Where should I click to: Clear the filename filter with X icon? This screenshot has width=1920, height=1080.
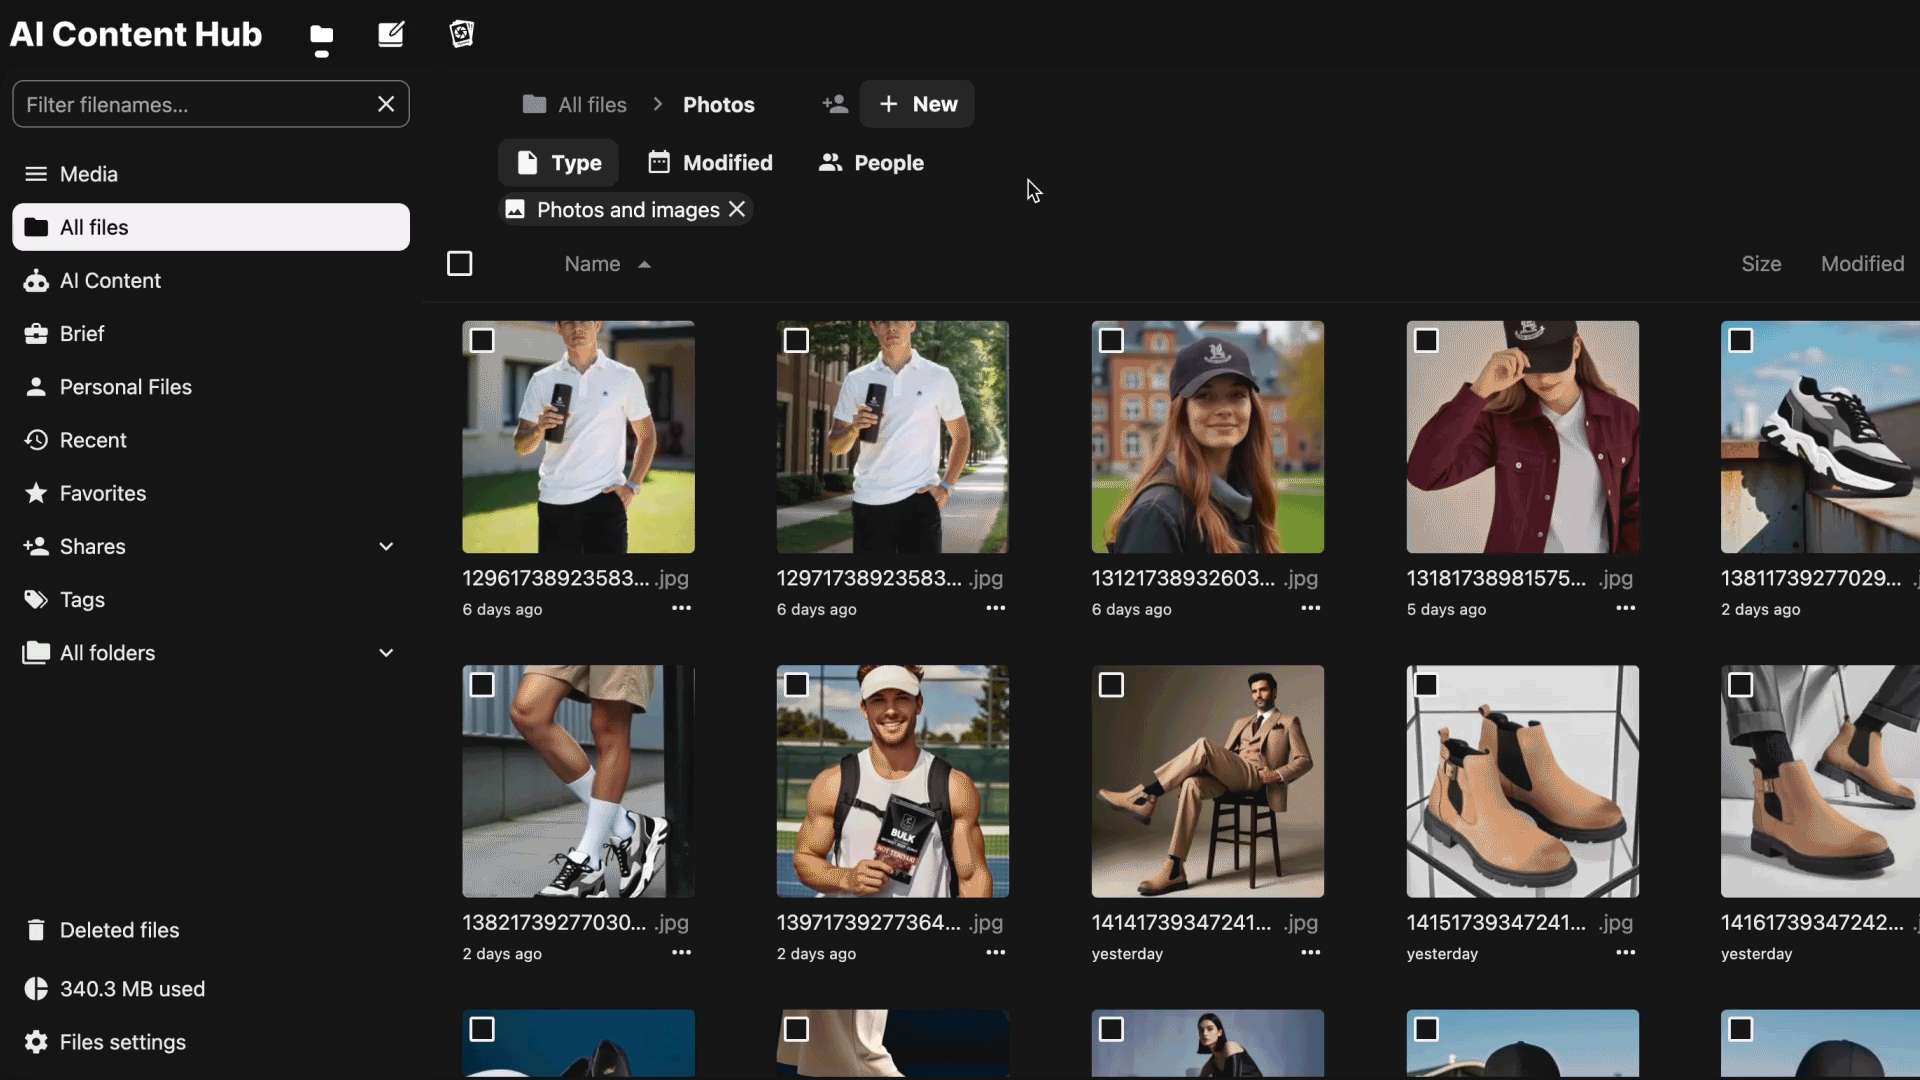pos(386,104)
